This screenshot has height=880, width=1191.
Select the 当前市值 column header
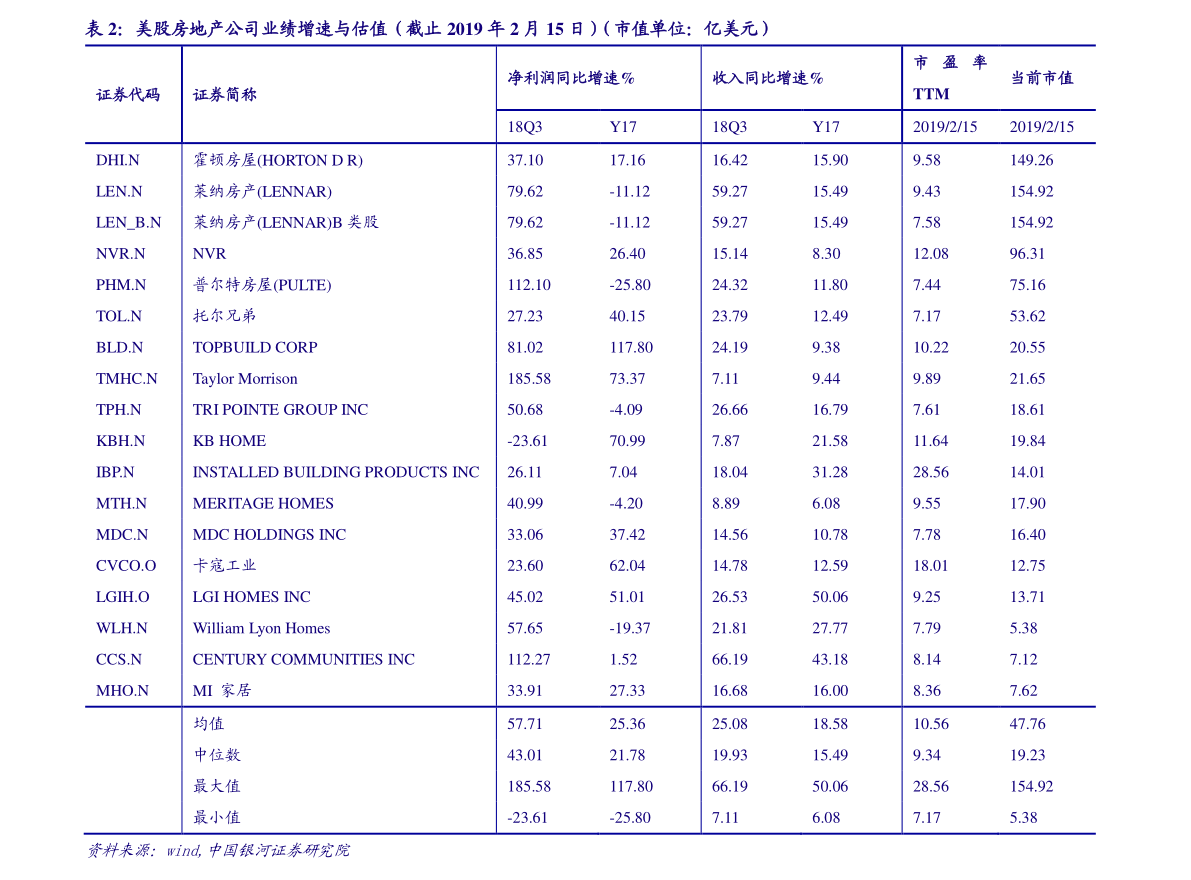coord(1041,78)
